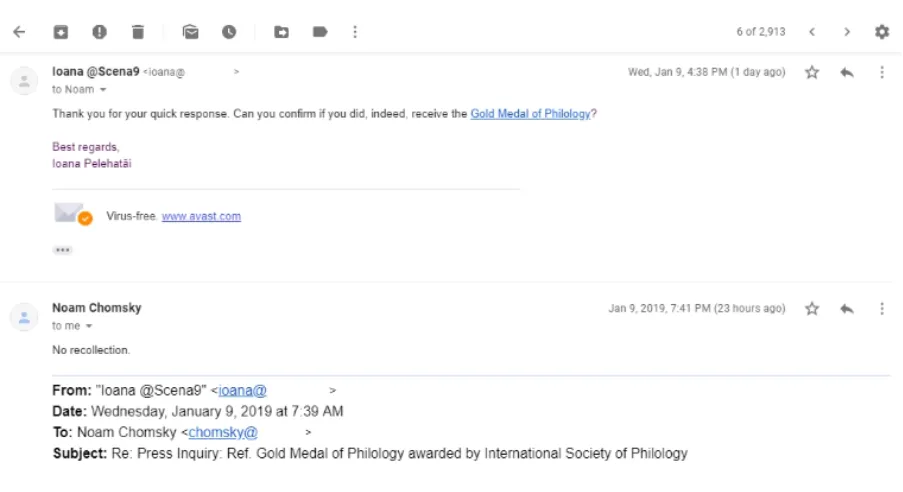
Task: Archive this email conversation
Action: [x=61, y=32]
